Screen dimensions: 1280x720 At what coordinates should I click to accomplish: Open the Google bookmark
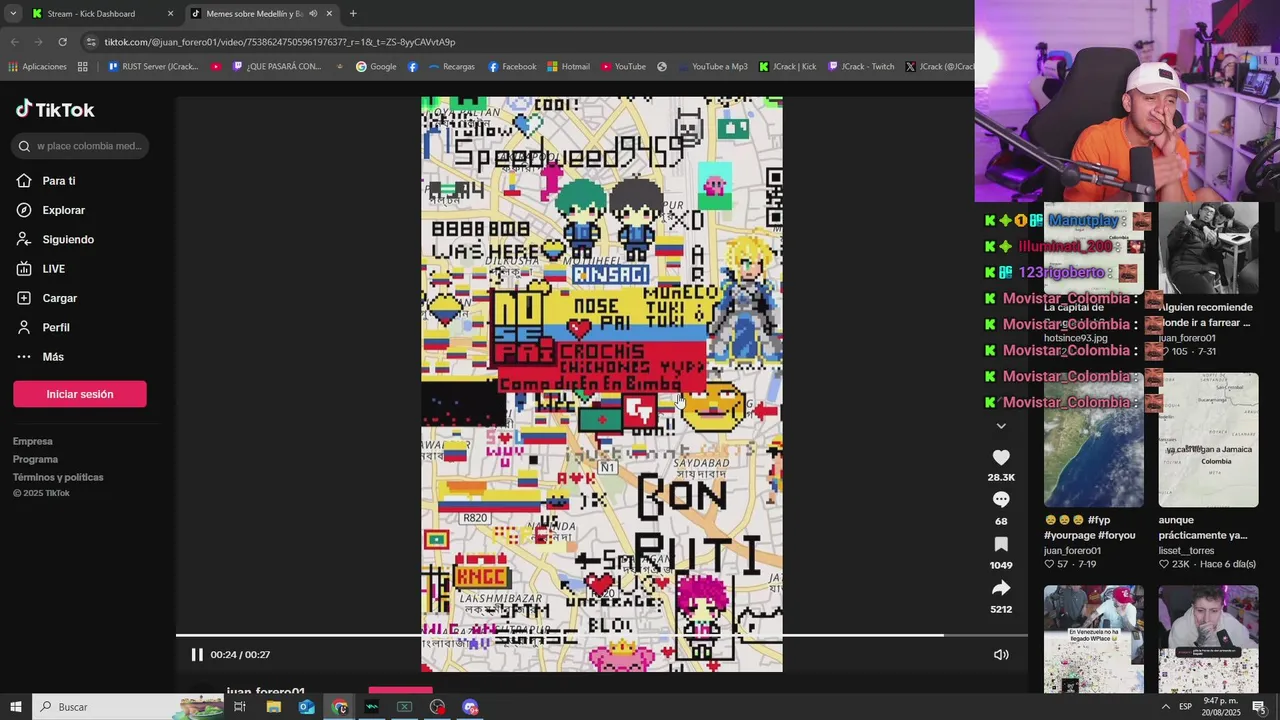coord(376,67)
